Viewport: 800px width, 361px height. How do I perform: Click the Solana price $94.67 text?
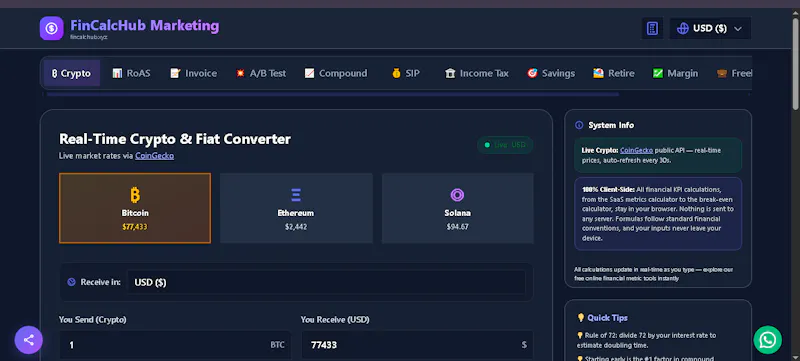click(x=458, y=227)
